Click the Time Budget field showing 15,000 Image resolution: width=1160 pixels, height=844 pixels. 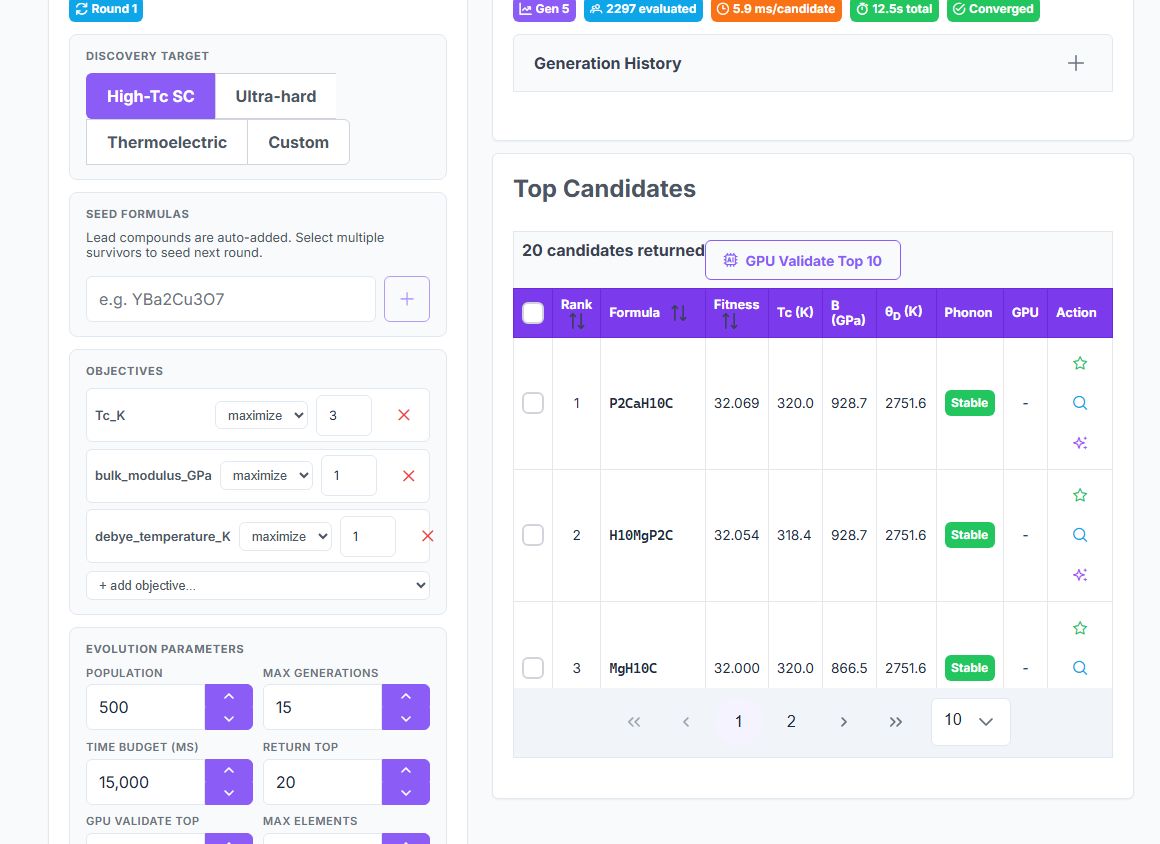[146, 782]
